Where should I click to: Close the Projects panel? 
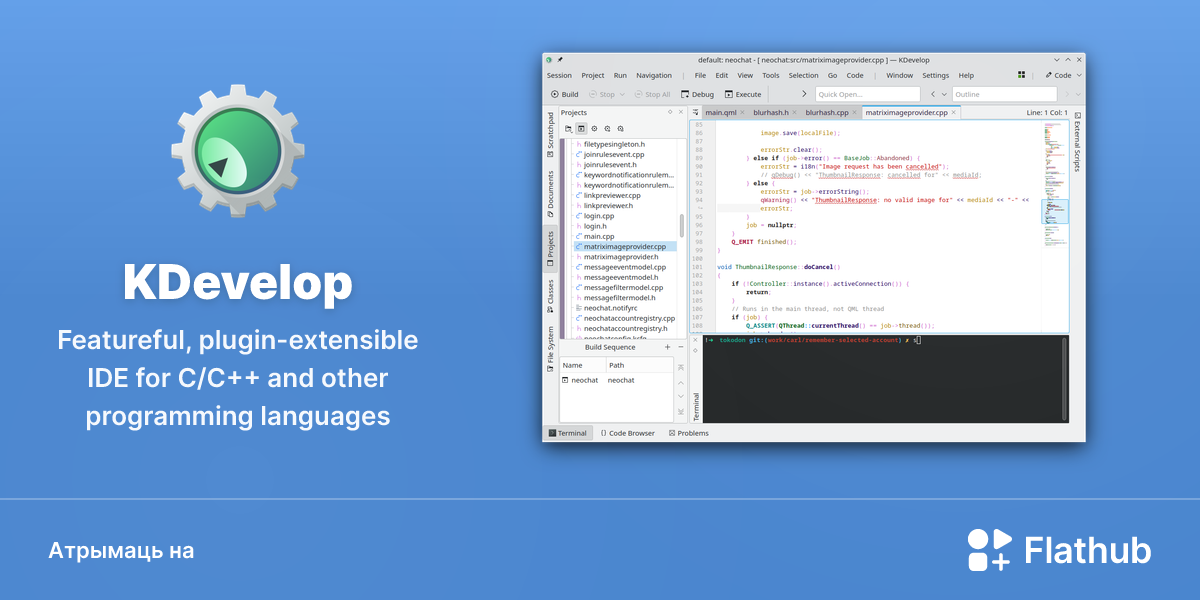[x=681, y=113]
